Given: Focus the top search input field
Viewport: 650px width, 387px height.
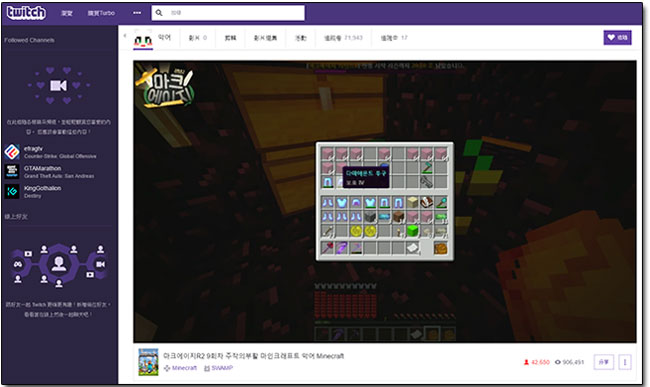Looking at the screenshot, I should click(x=228, y=13).
